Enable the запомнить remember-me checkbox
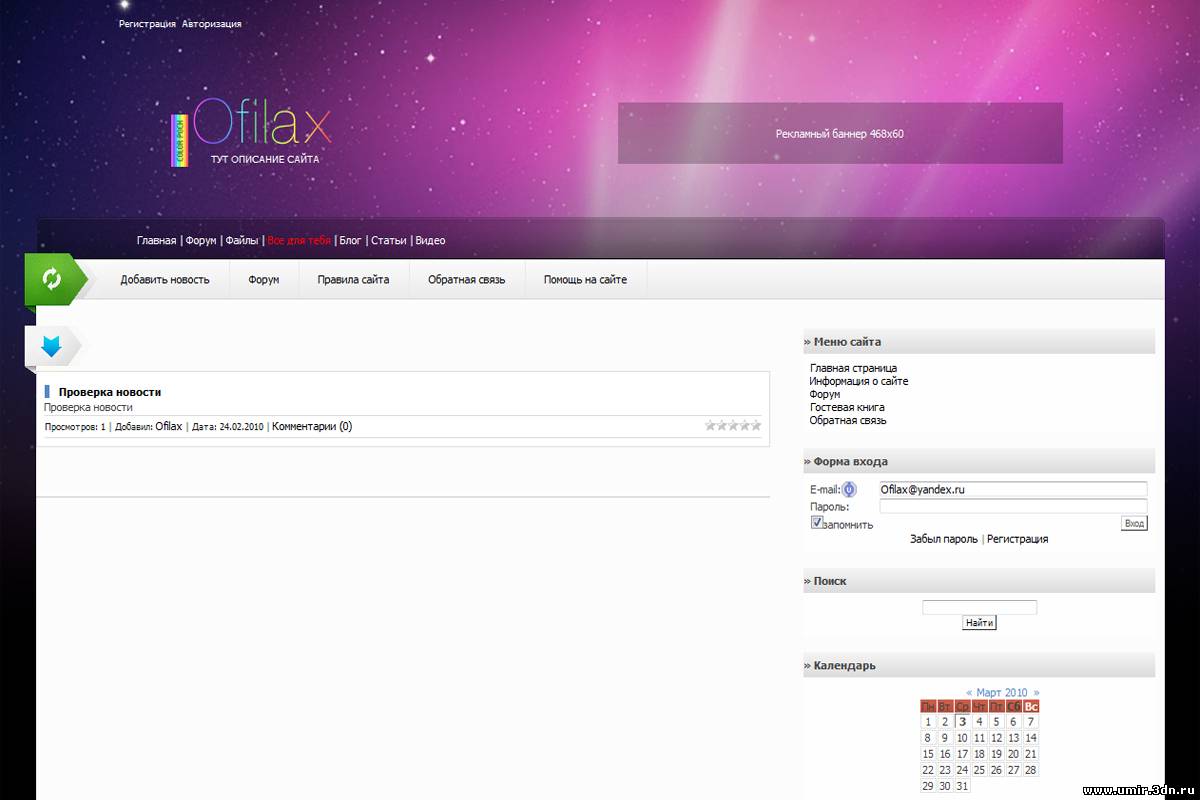The height and width of the screenshot is (800, 1200). click(x=817, y=522)
